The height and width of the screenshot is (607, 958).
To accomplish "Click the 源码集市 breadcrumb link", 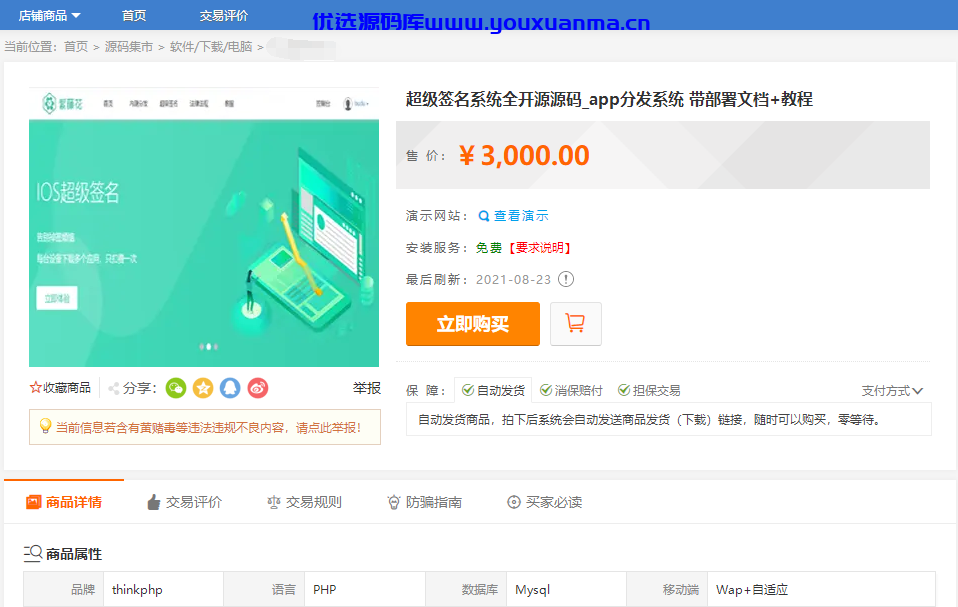I will coord(129,46).
